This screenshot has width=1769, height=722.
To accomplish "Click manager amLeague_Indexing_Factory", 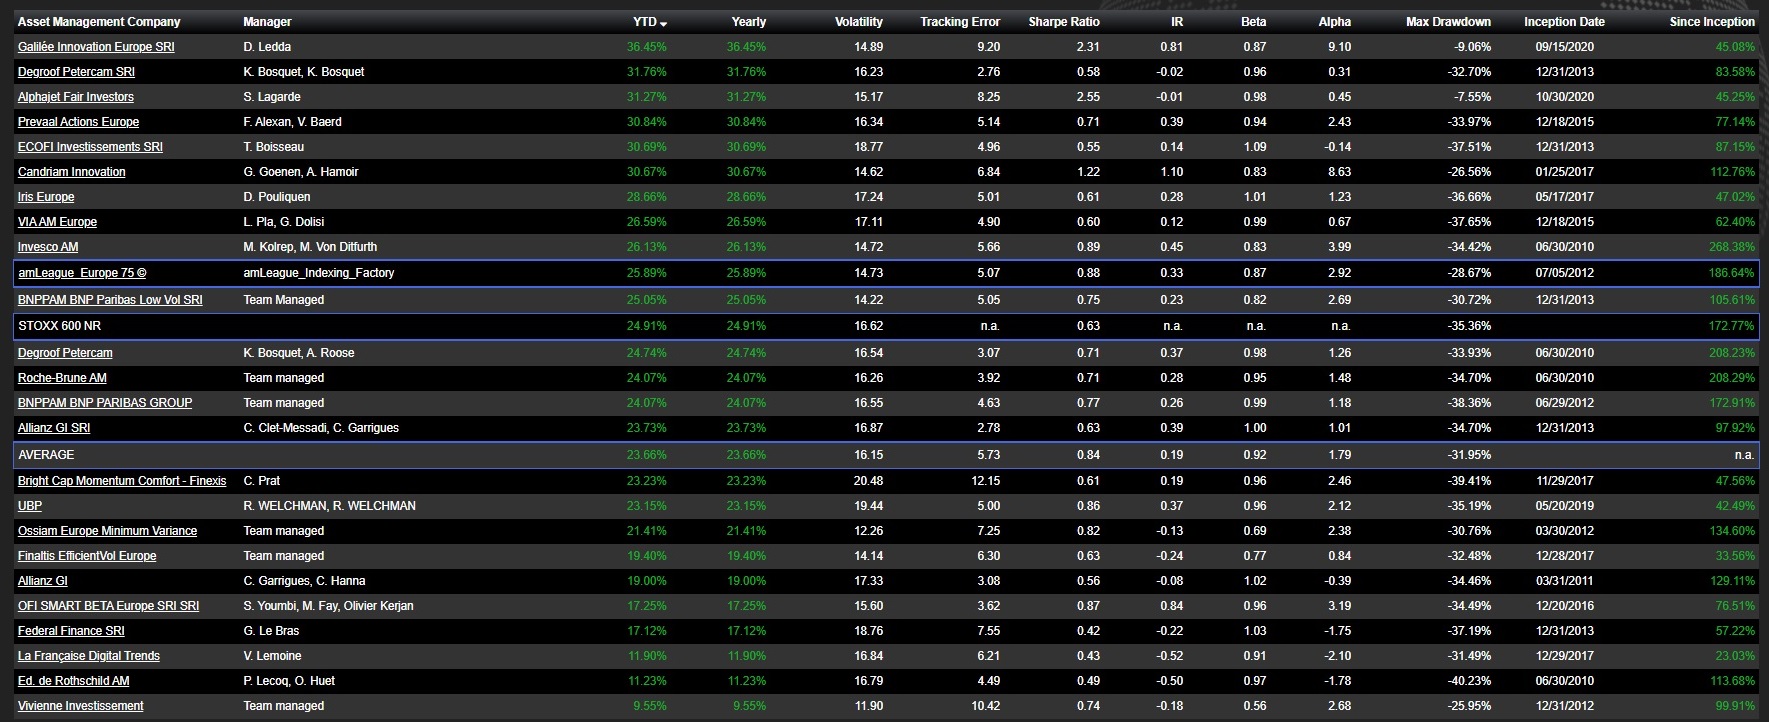I will (319, 273).
